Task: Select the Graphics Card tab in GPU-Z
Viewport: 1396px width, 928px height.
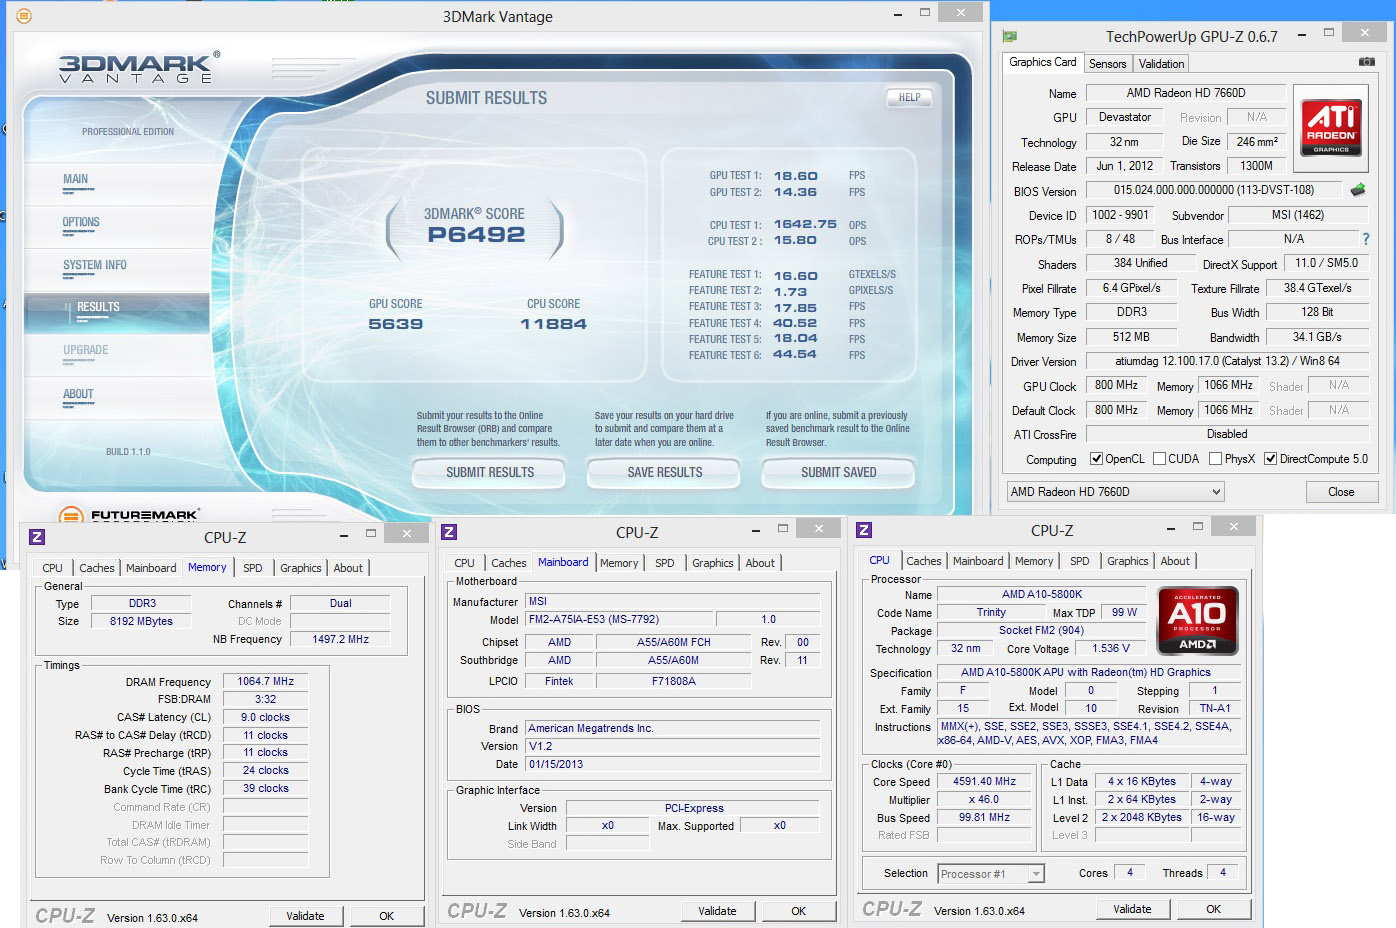Action: [1043, 62]
